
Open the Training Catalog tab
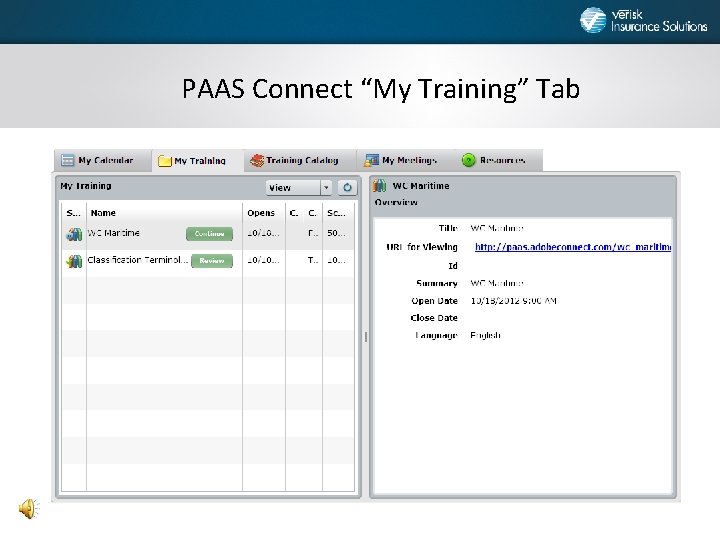coord(300,160)
